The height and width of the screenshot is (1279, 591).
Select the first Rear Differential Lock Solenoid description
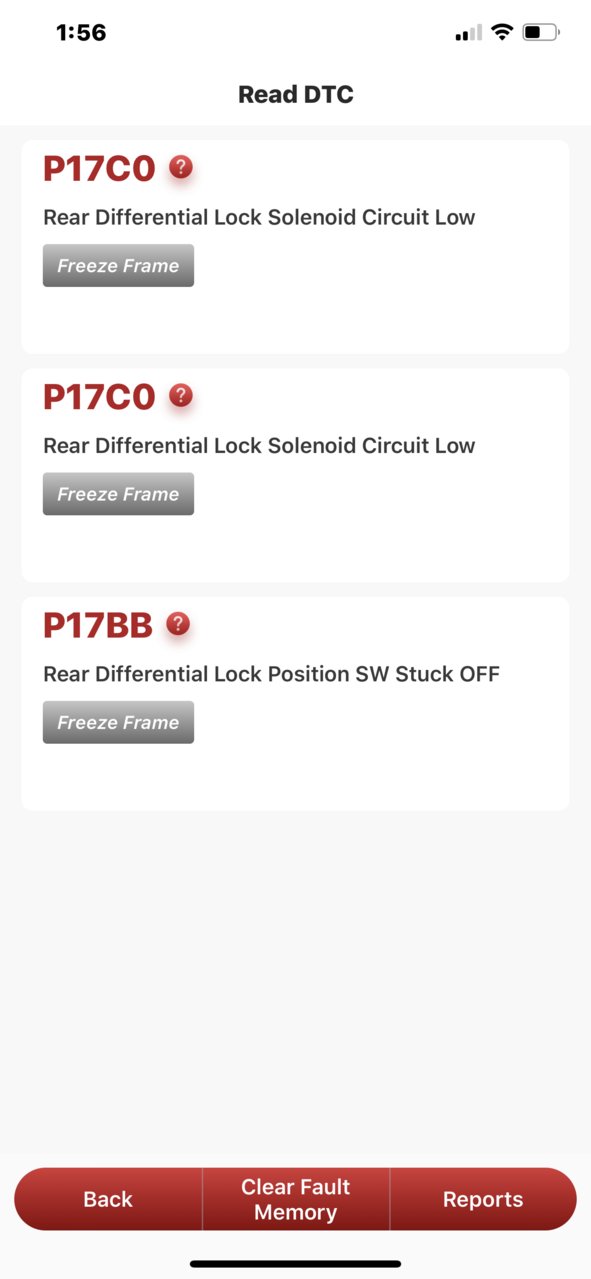(x=259, y=217)
